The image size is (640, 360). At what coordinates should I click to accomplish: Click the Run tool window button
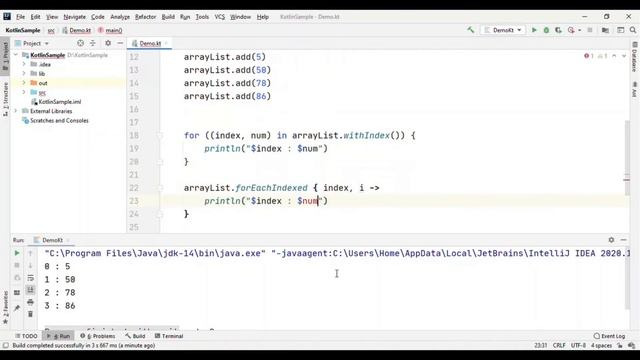58,336
